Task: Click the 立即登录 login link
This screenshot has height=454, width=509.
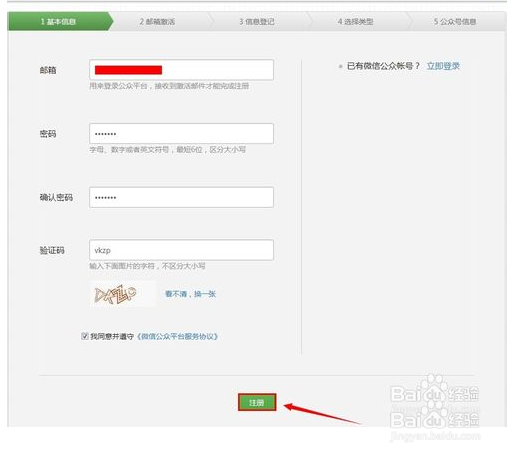Action: point(443,66)
